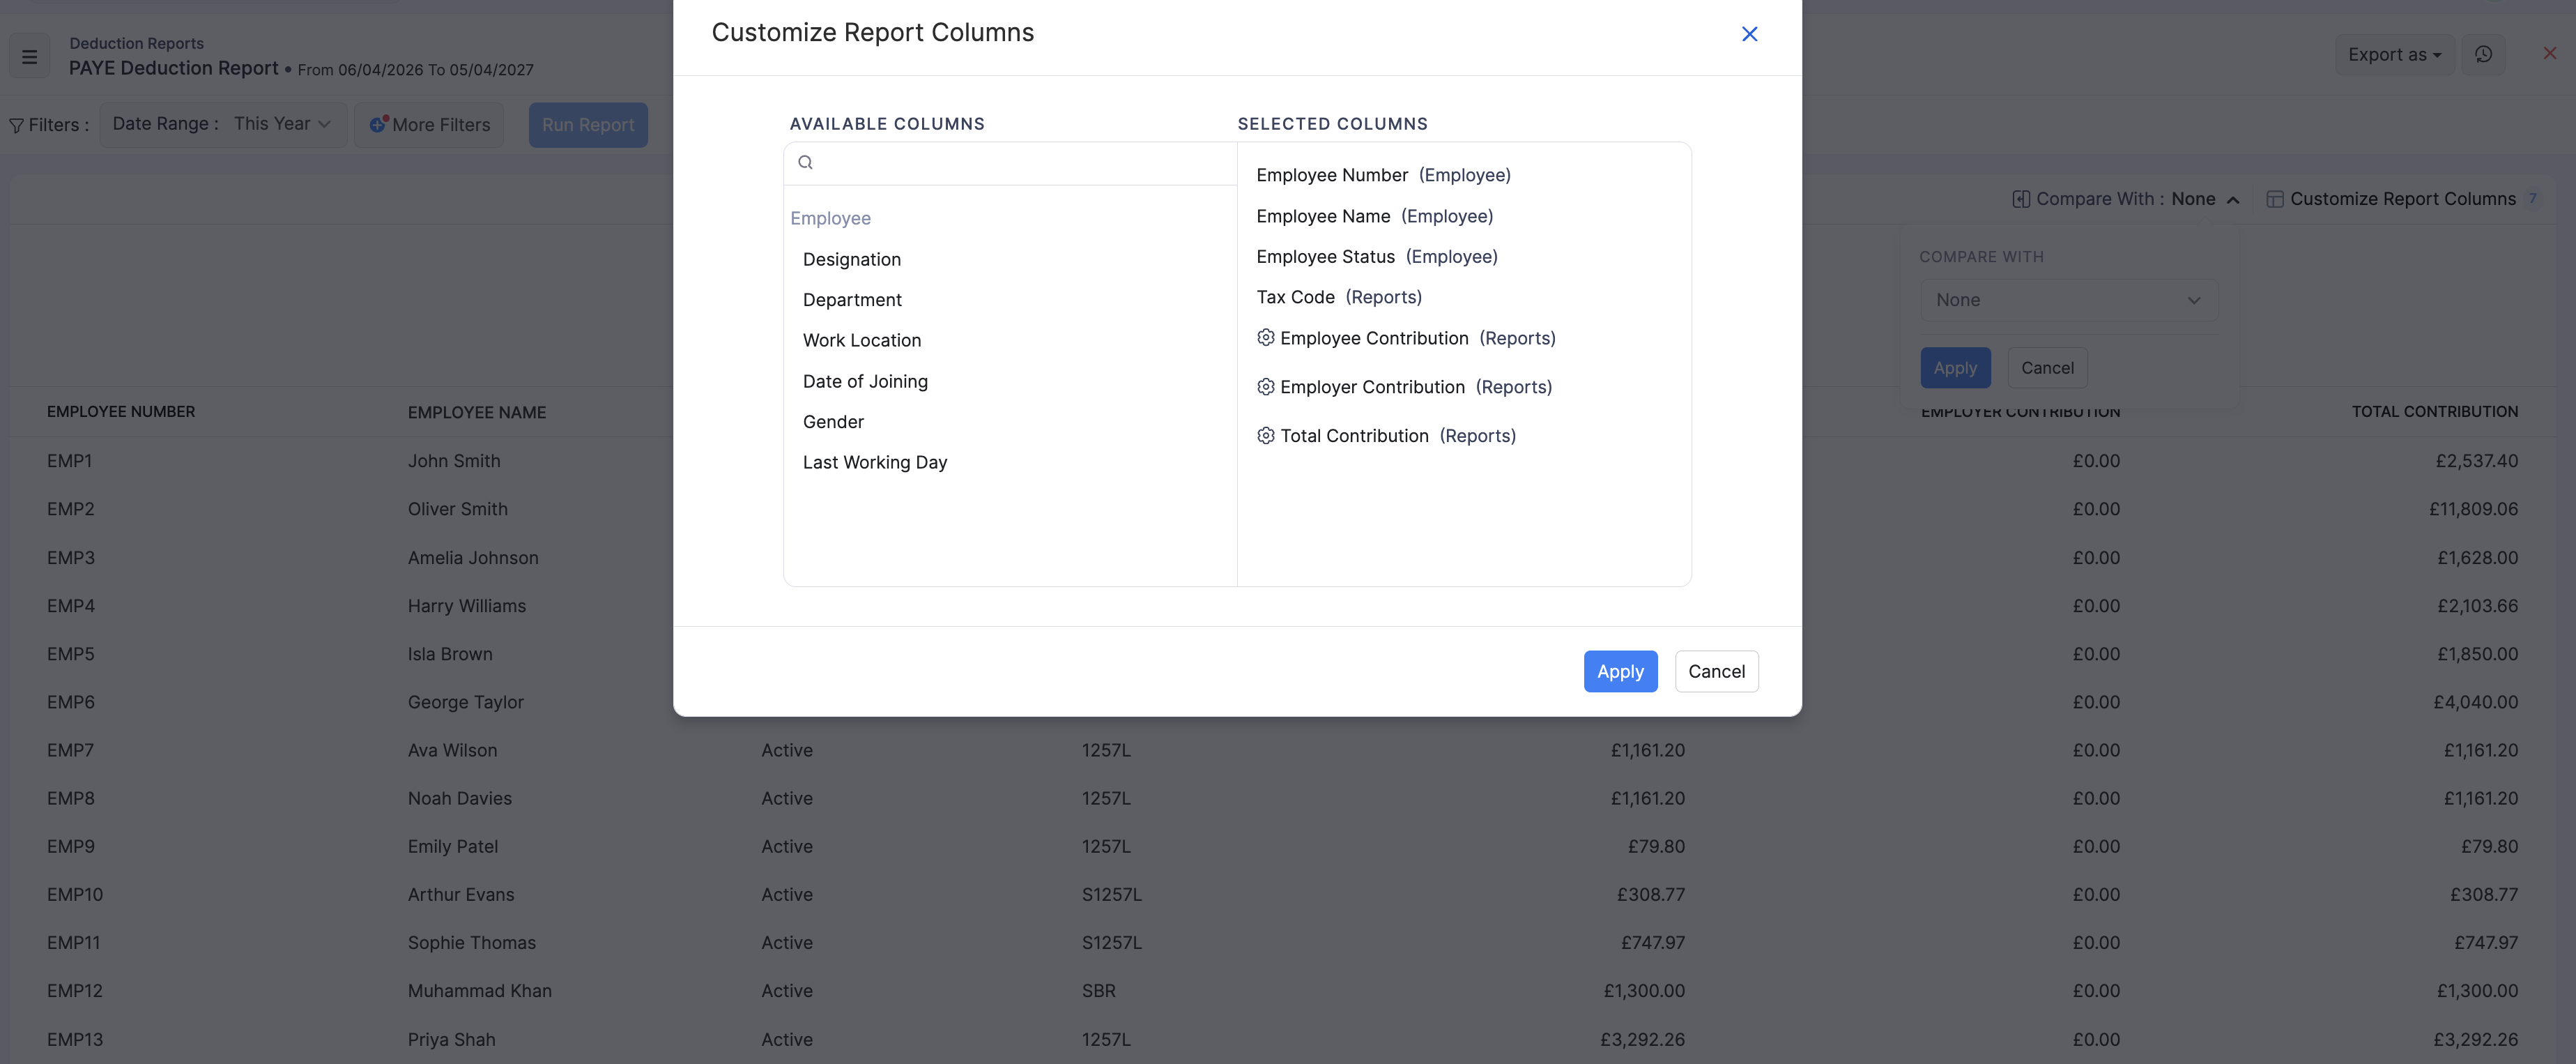2576x1064 pixels.
Task: Open Customize Report Columns link
Action: pos(2402,199)
